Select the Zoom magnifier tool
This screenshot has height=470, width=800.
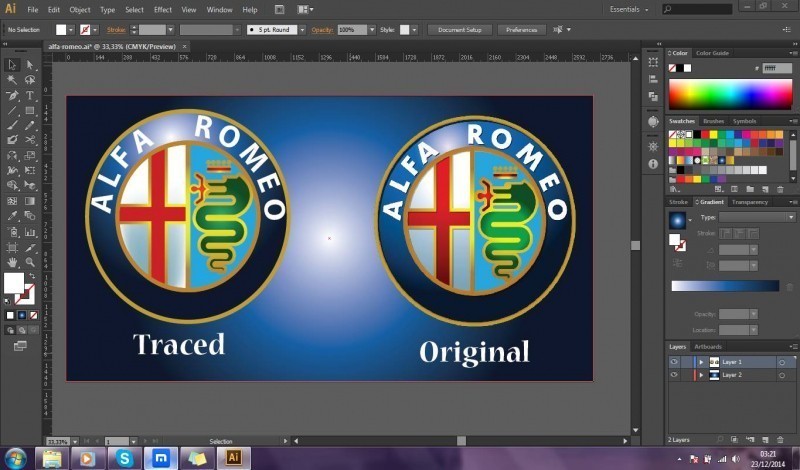tap(30, 263)
